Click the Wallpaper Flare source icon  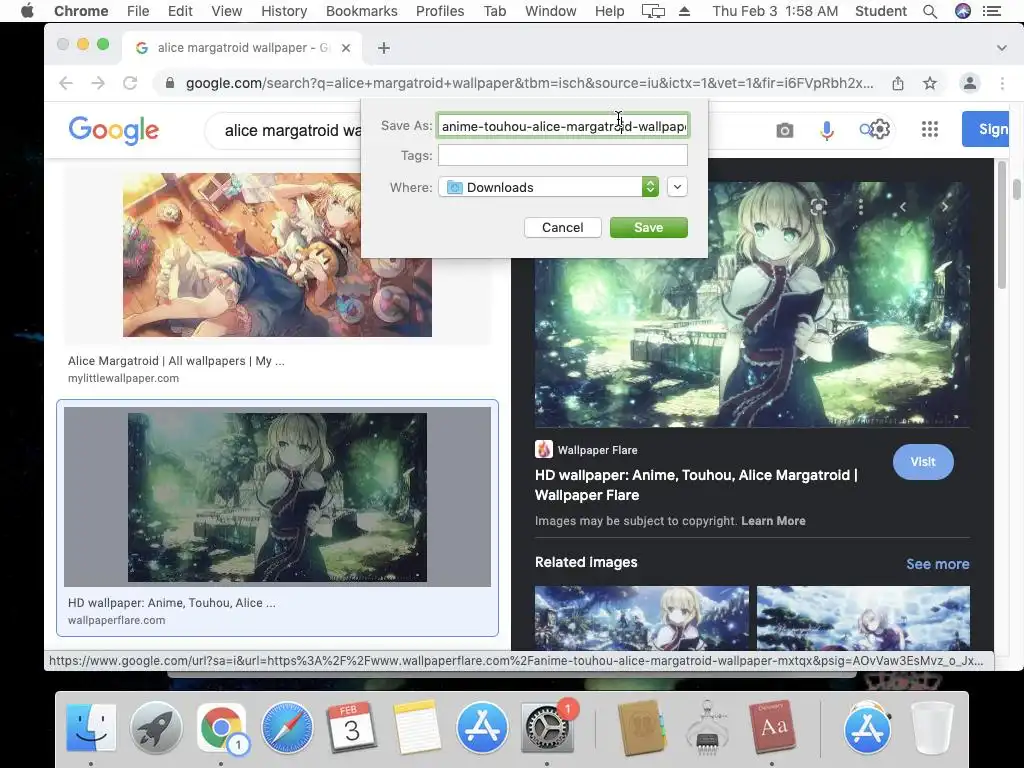pos(543,449)
